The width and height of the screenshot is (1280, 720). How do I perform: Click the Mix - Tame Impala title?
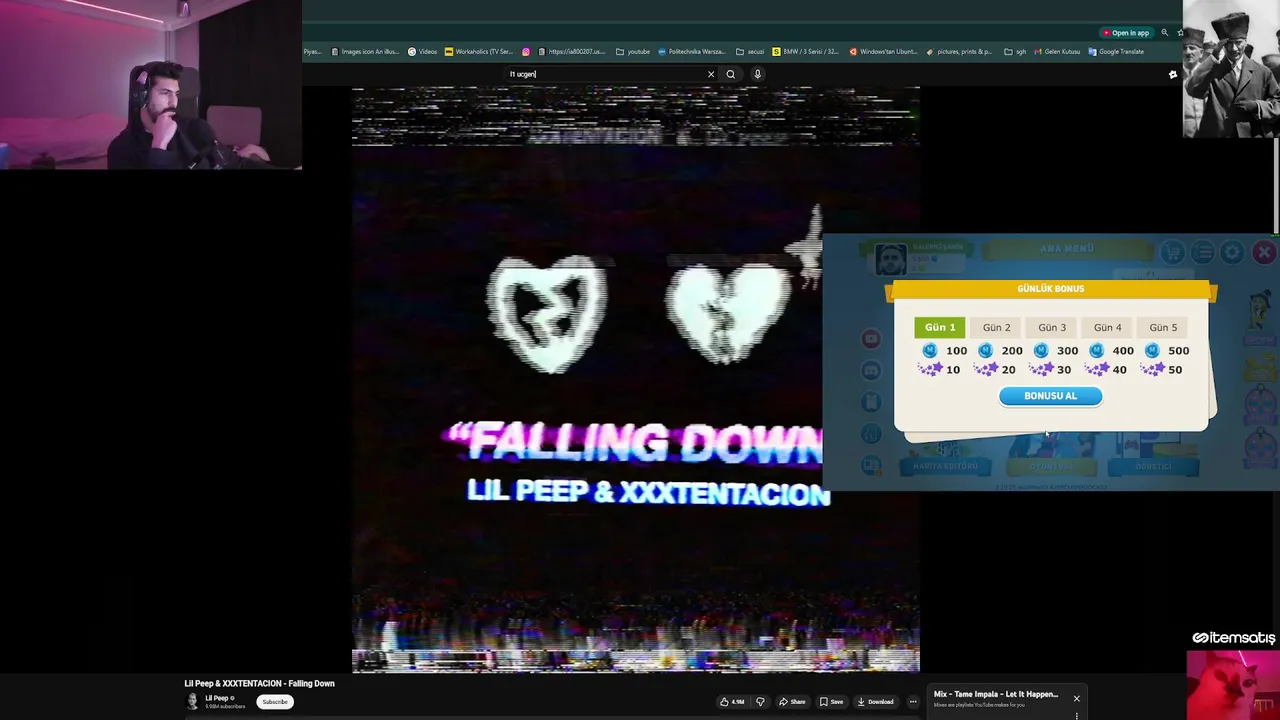996,694
